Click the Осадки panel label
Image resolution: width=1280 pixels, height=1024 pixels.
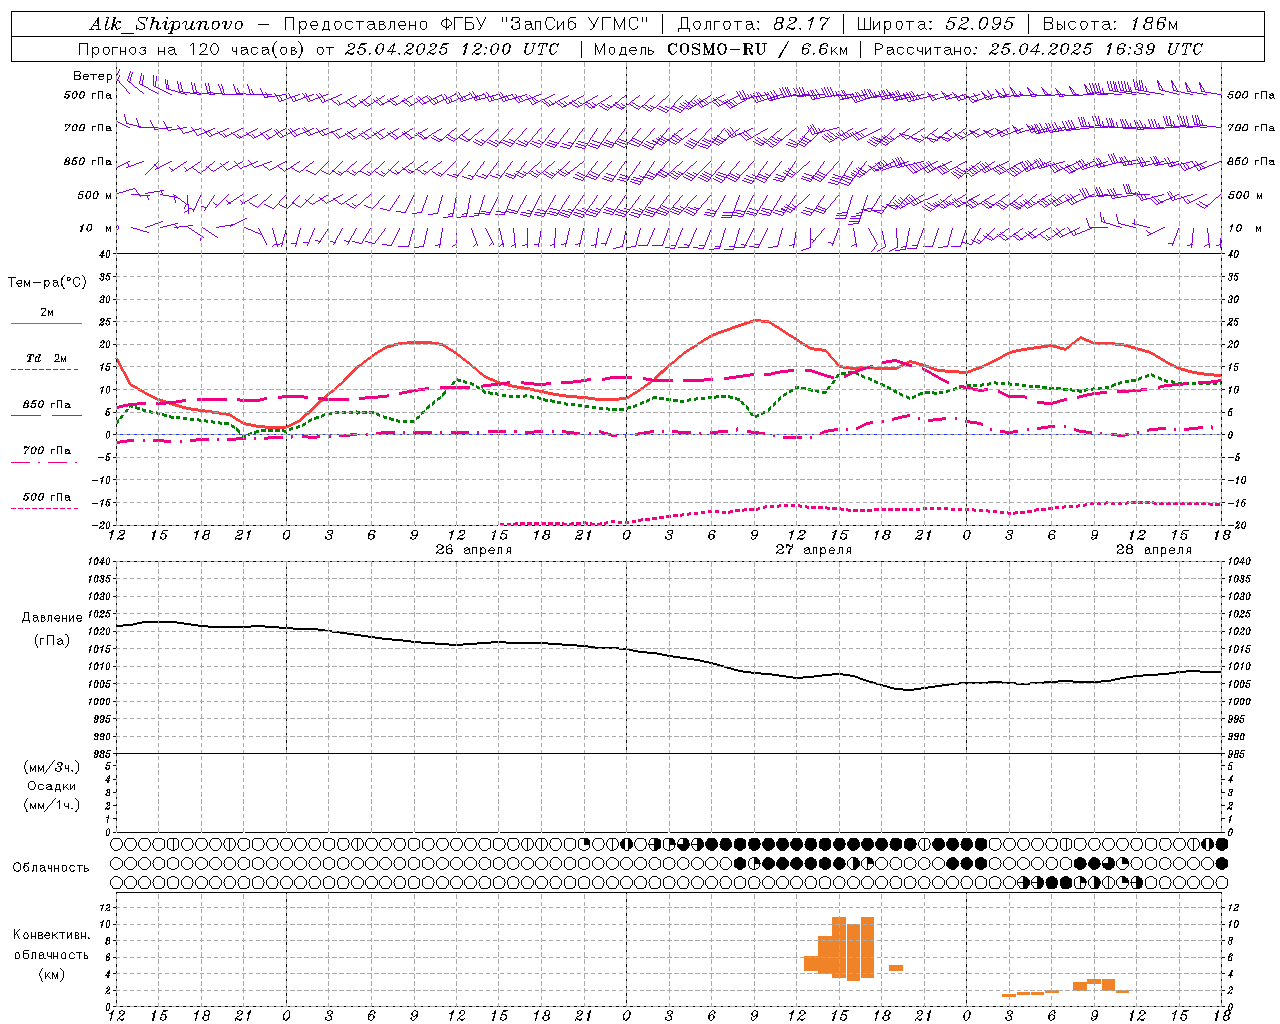52,786
